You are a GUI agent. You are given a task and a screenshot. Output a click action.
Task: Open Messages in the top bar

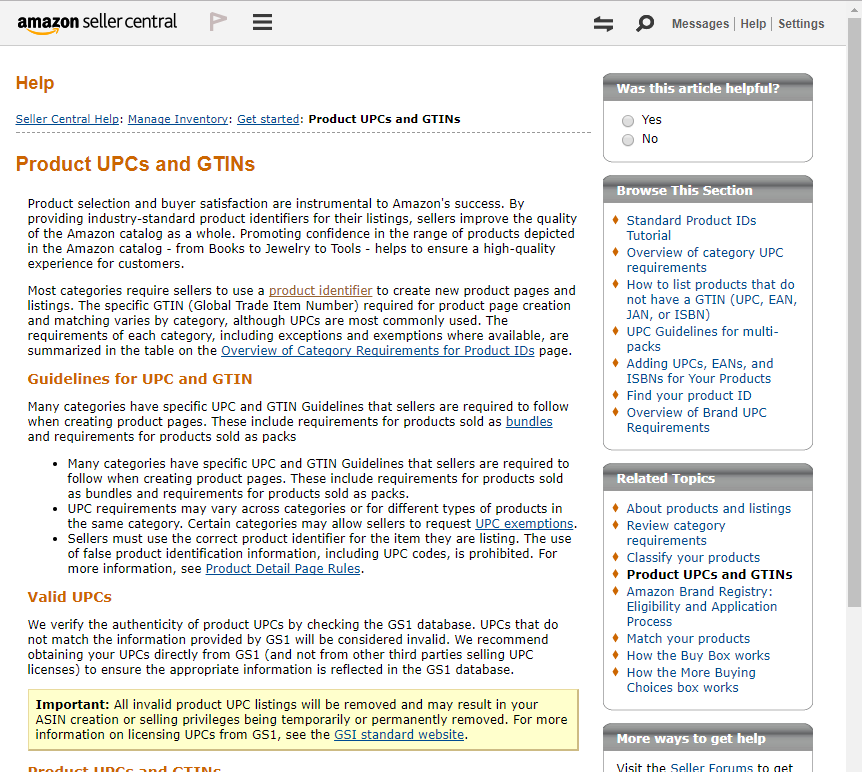(x=700, y=24)
